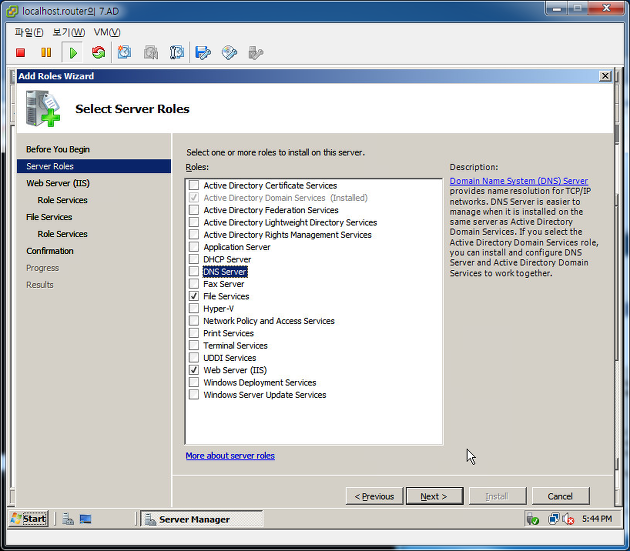
Task: Click the red Stop VM toolbar icon
Action: point(20,53)
